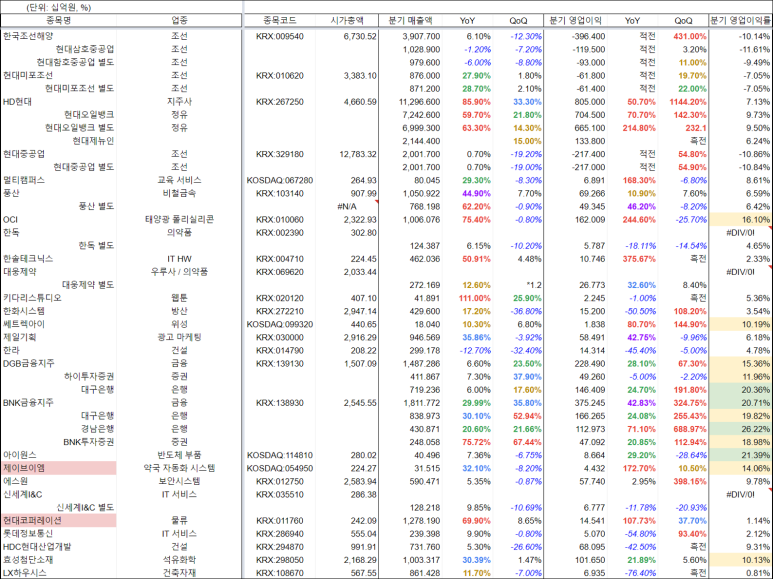Click the 시가총액 column header
The width and height of the screenshot is (773, 579).
tap(347, 20)
